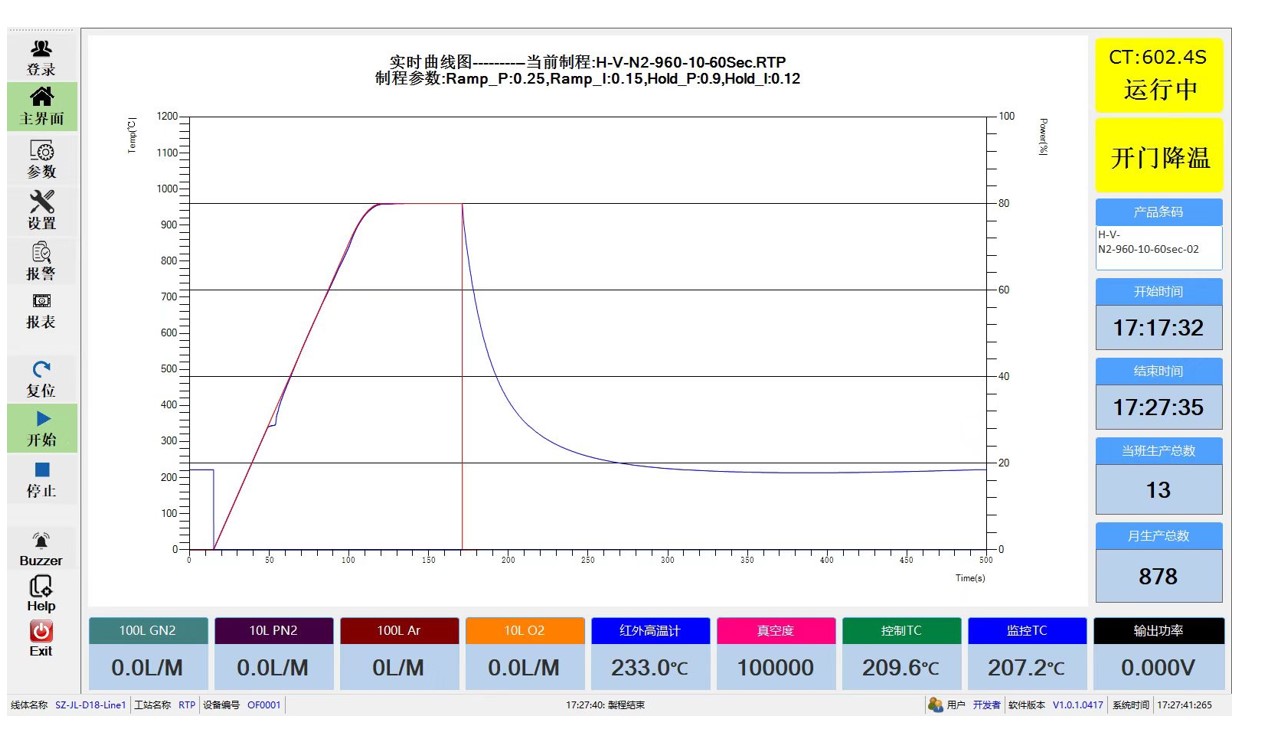Click the 制程参数 Ramp_P parameter line
The image size is (1270, 735).
click(588, 79)
